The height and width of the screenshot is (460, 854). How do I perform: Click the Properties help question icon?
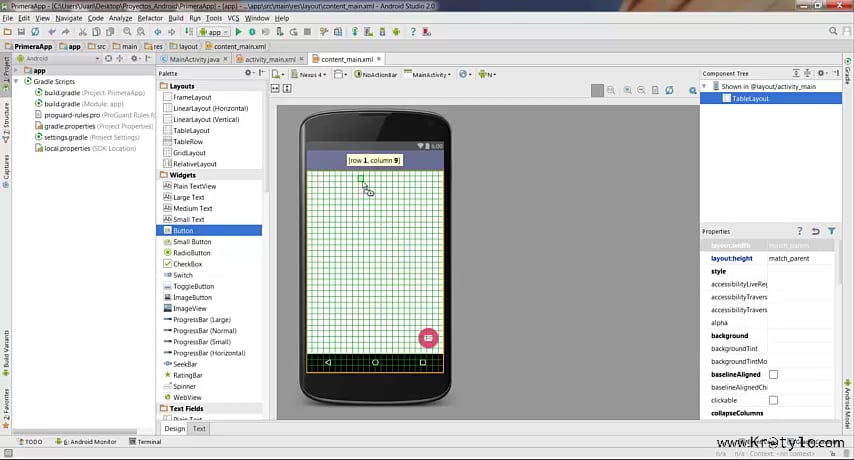pyautogui.click(x=800, y=231)
